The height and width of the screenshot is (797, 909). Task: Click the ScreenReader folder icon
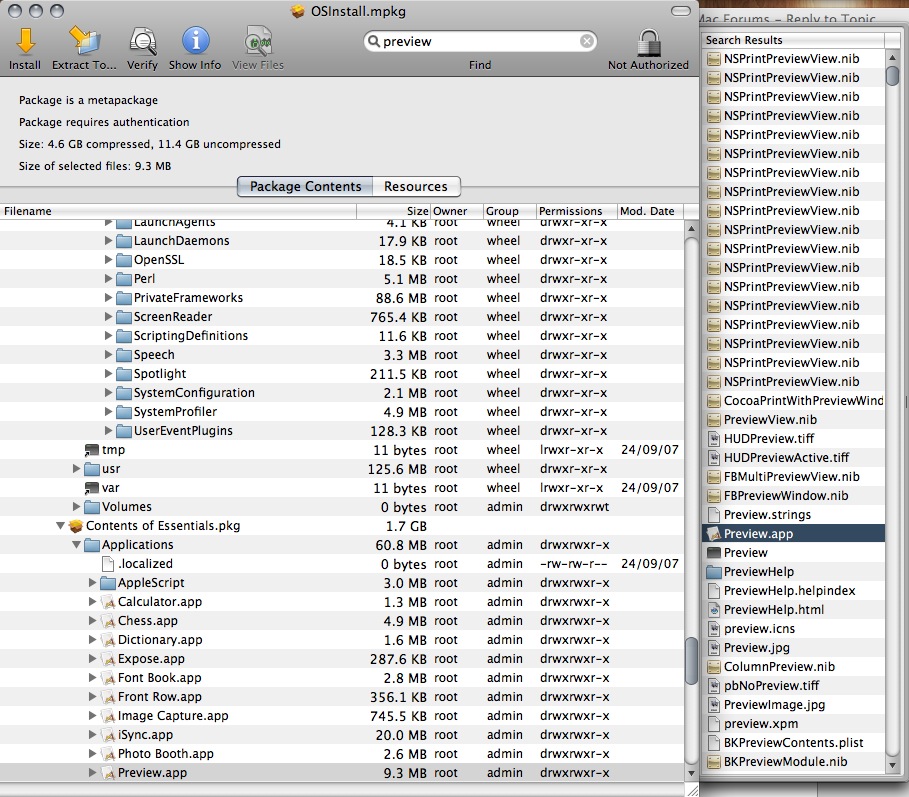tap(123, 317)
